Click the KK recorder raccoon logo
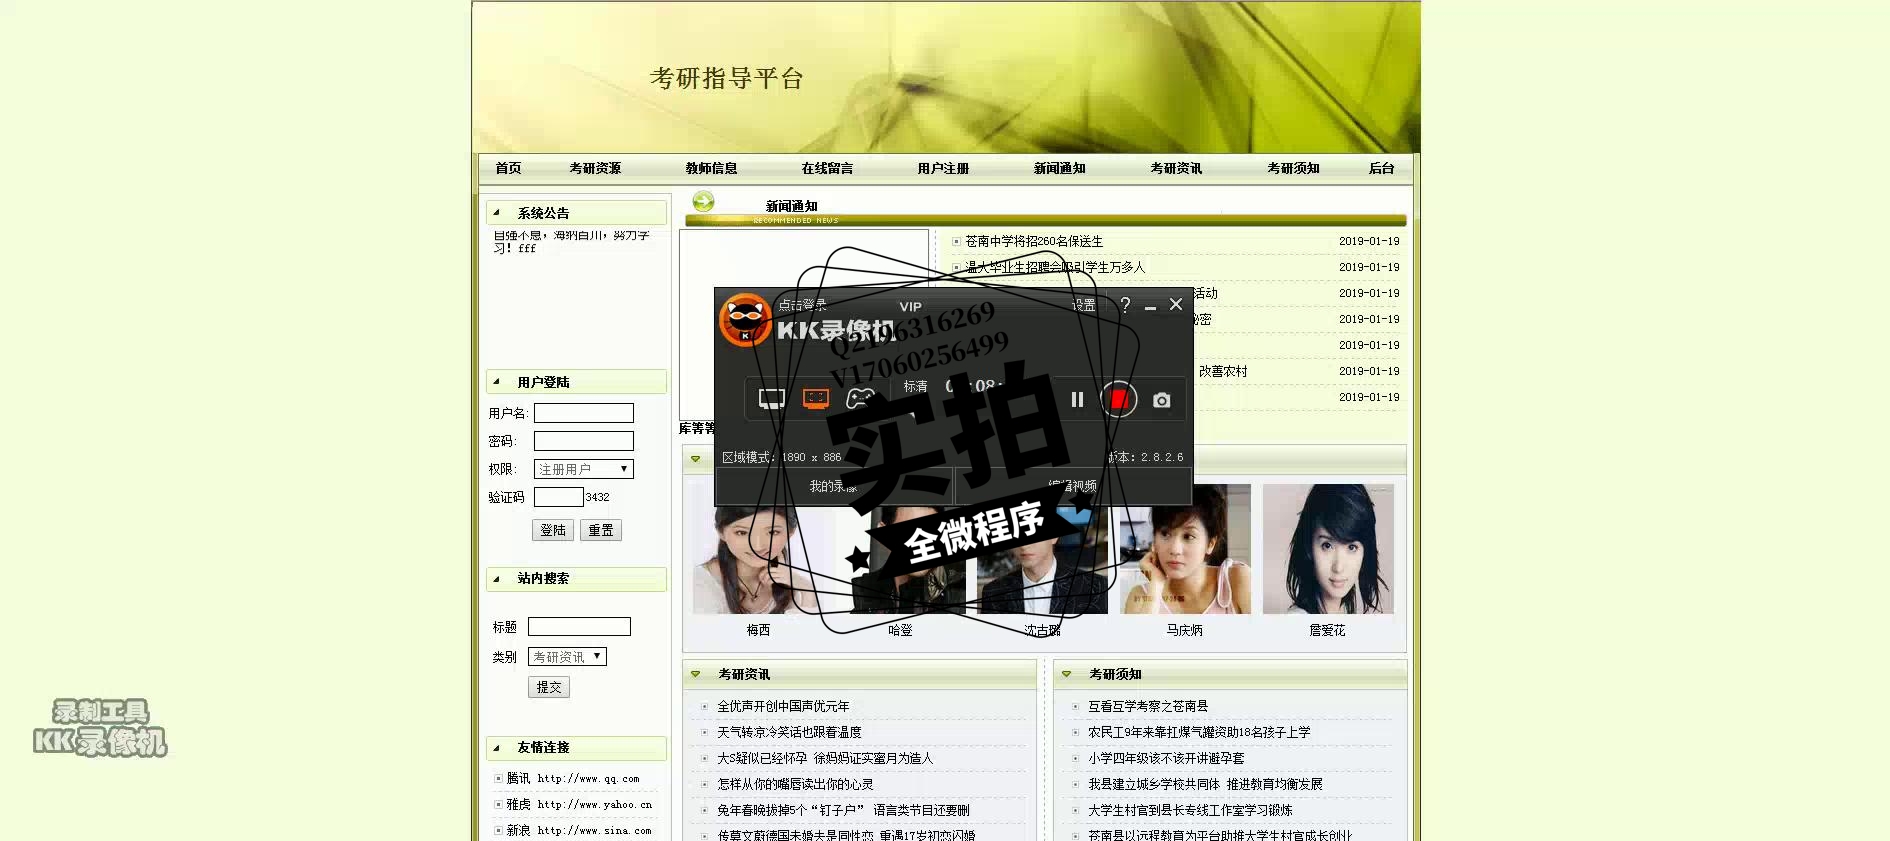 click(x=745, y=319)
